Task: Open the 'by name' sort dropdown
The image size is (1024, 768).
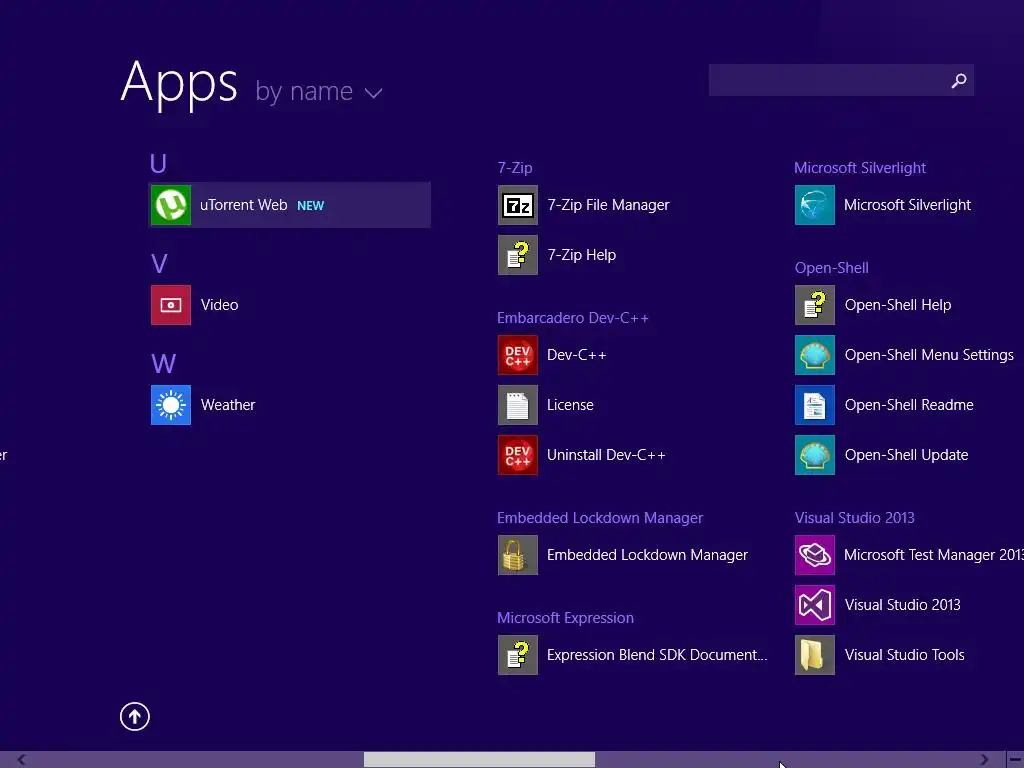Action: point(319,91)
